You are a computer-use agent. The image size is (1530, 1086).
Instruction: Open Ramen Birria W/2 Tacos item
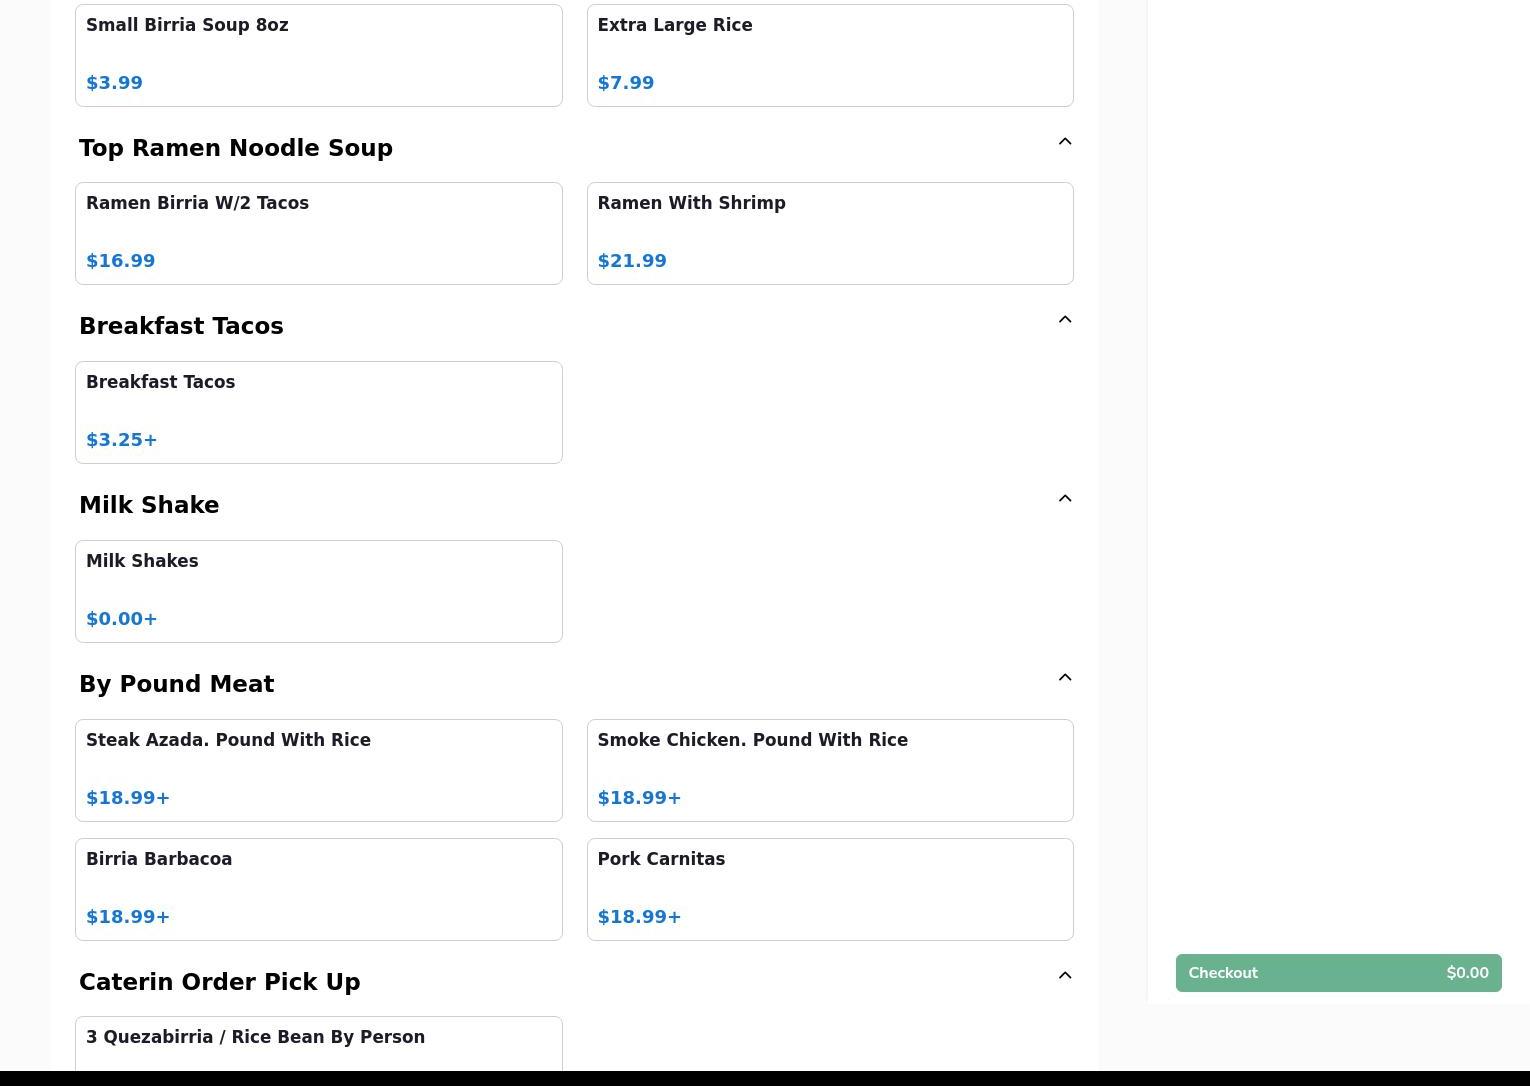318,233
